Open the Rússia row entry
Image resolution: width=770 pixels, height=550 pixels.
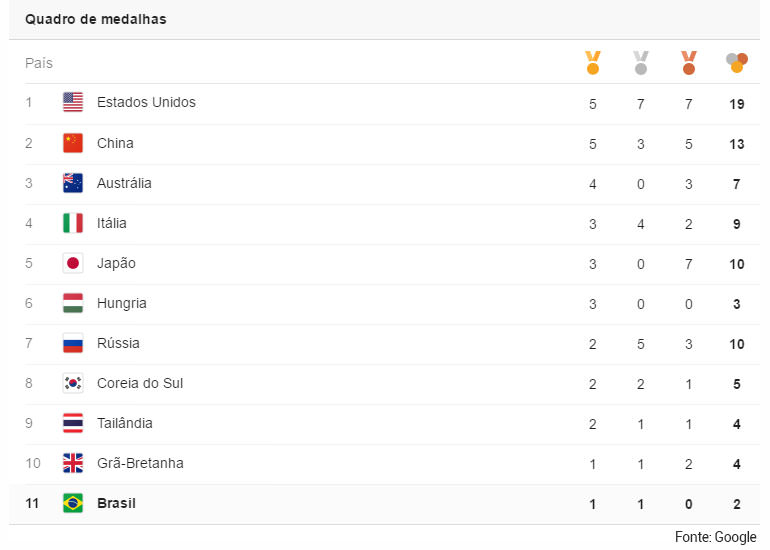pos(118,343)
